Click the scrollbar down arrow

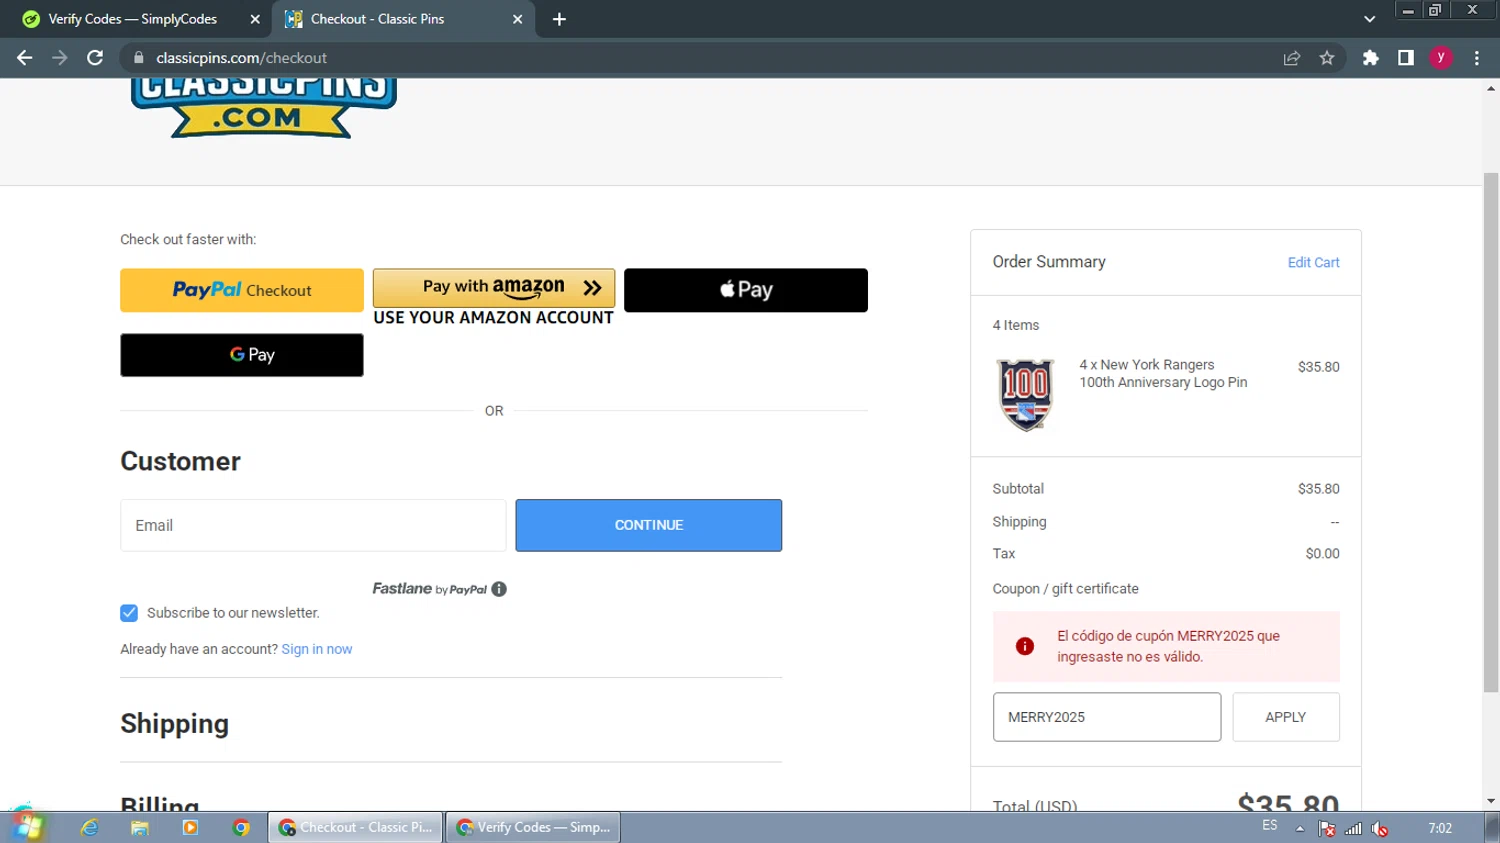[x=1491, y=801]
